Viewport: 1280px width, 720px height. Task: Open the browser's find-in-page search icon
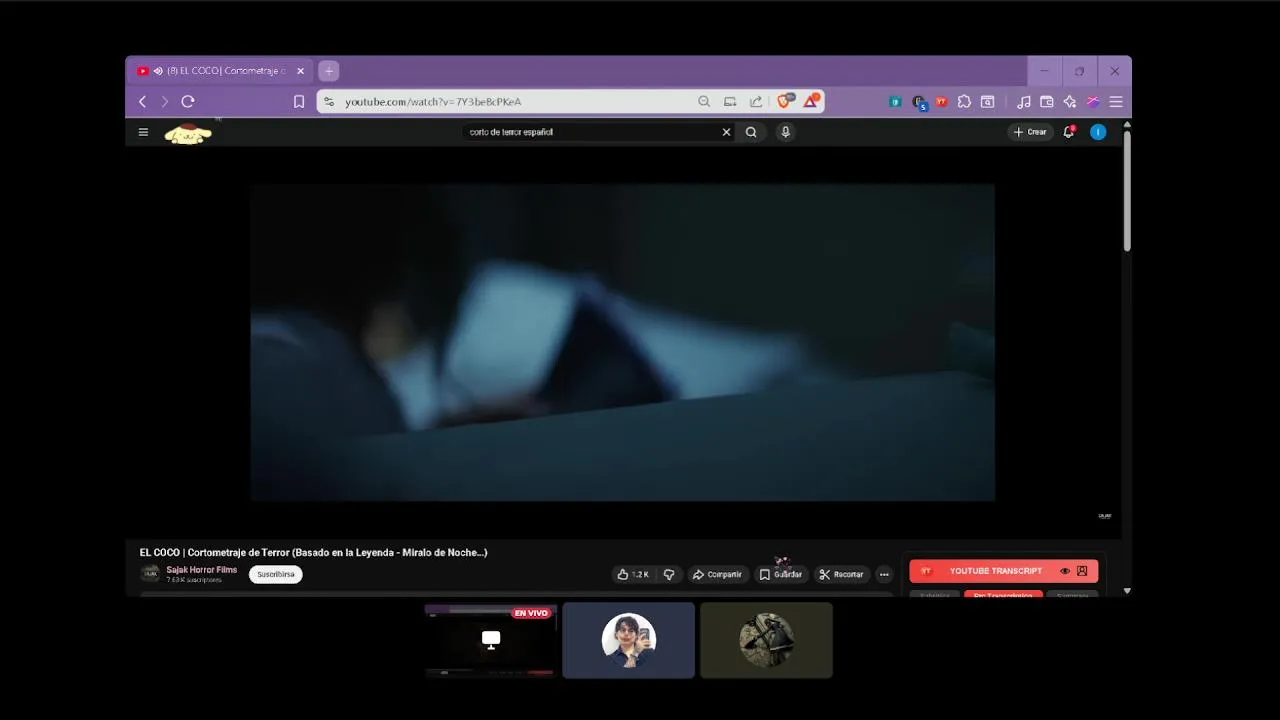(x=987, y=101)
